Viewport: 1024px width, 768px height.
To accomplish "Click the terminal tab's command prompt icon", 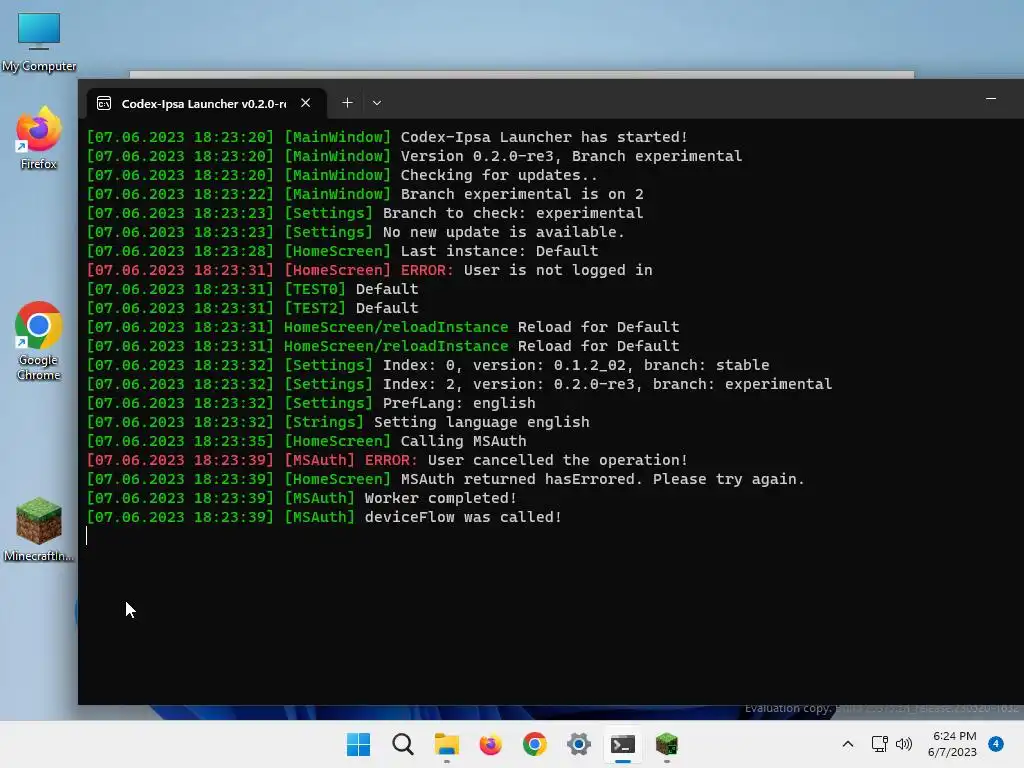I will (x=104, y=103).
